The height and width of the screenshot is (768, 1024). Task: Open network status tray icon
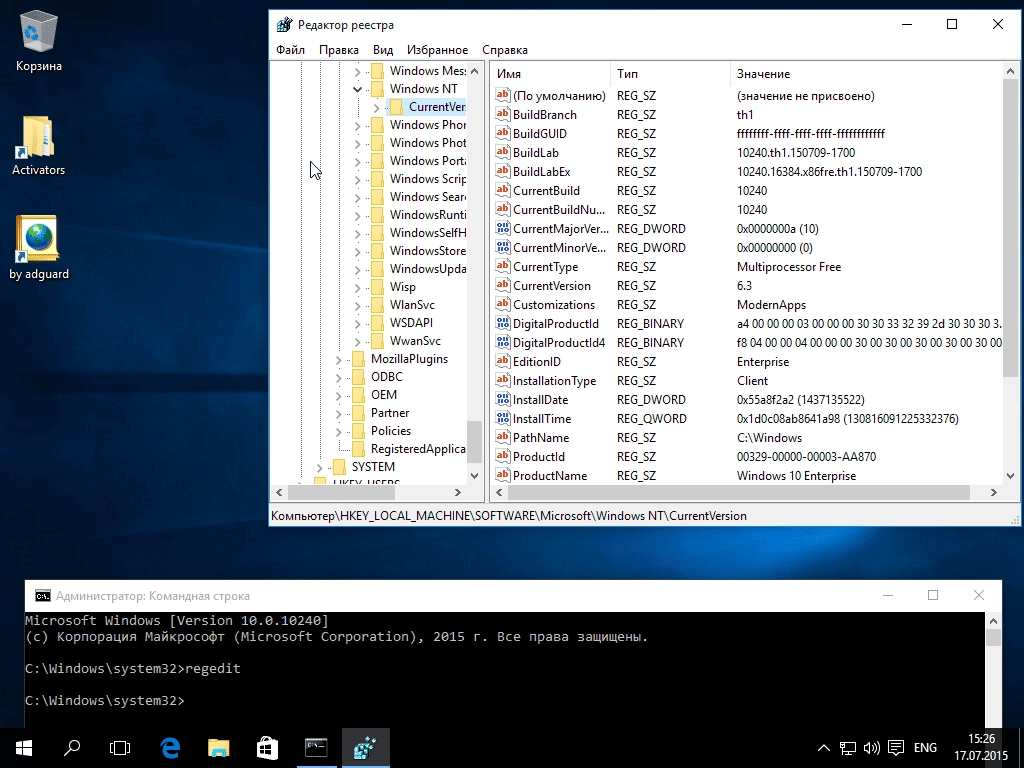[x=848, y=748]
